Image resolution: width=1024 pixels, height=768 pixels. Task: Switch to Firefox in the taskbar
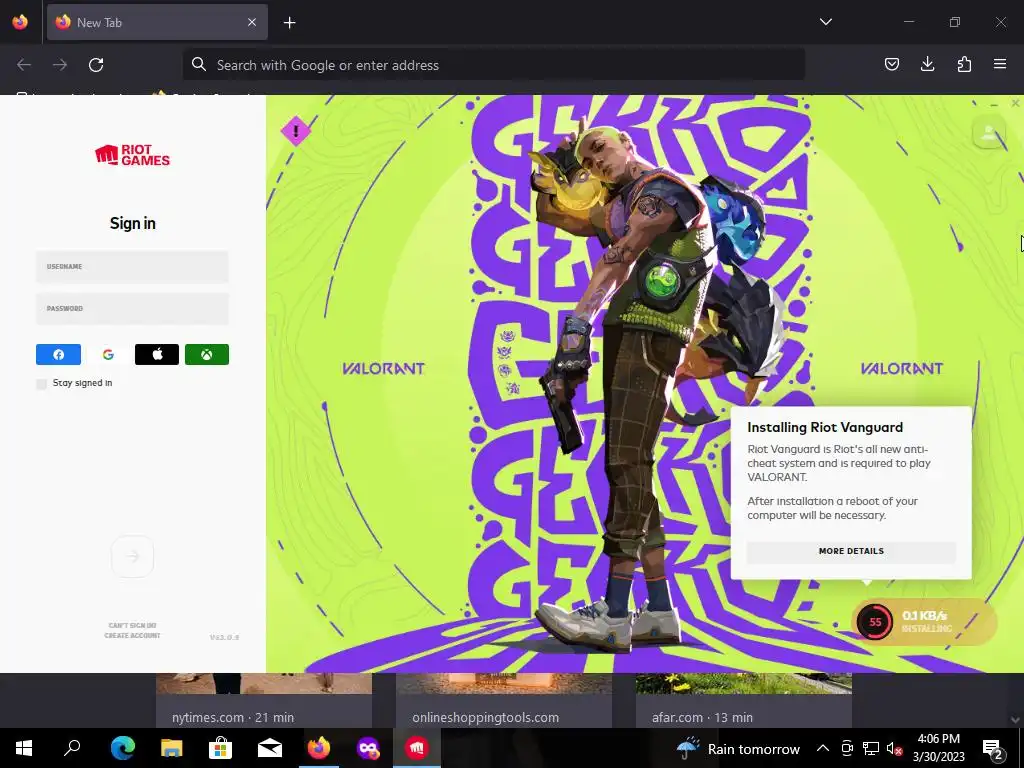[x=319, y=748]
